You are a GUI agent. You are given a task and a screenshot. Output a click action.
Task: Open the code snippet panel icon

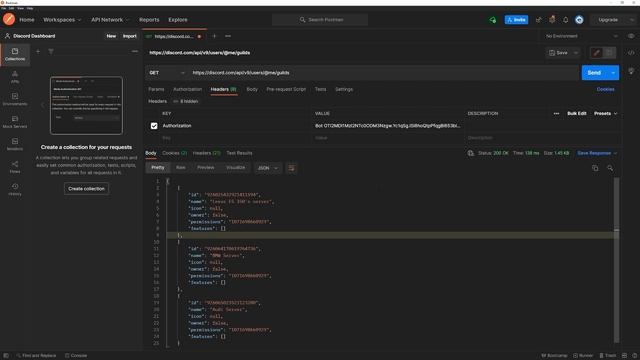click(631, 53)
